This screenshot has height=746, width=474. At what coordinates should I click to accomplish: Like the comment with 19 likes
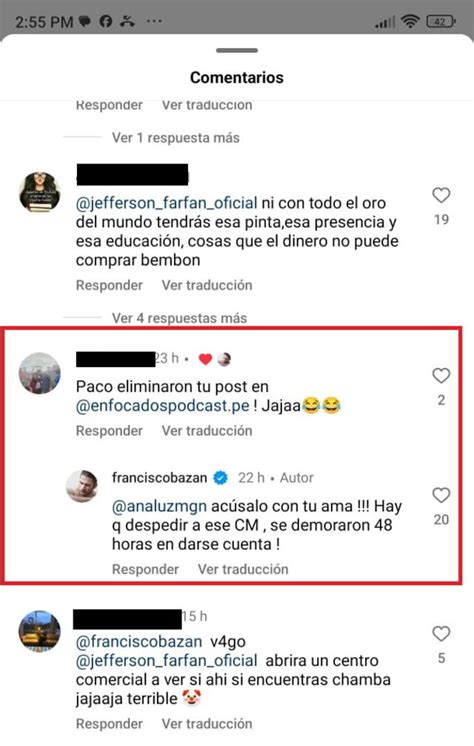(x=441, y=195)
